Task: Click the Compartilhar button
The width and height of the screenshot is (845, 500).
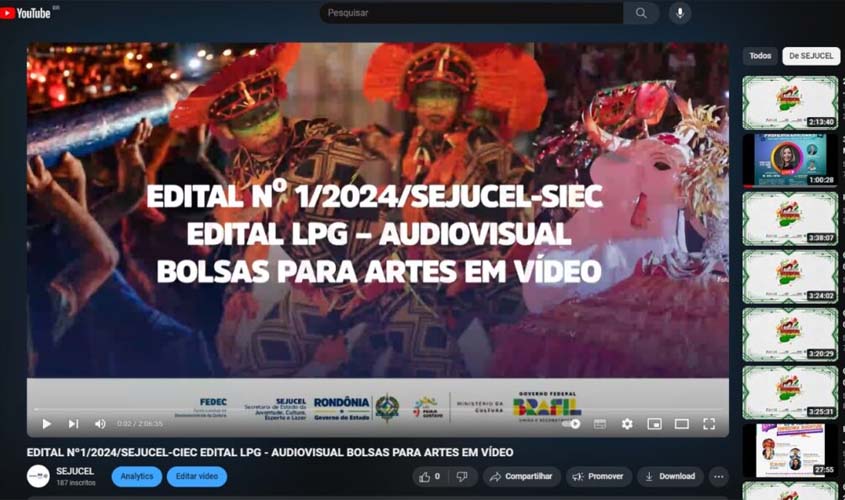Action: 521,477
